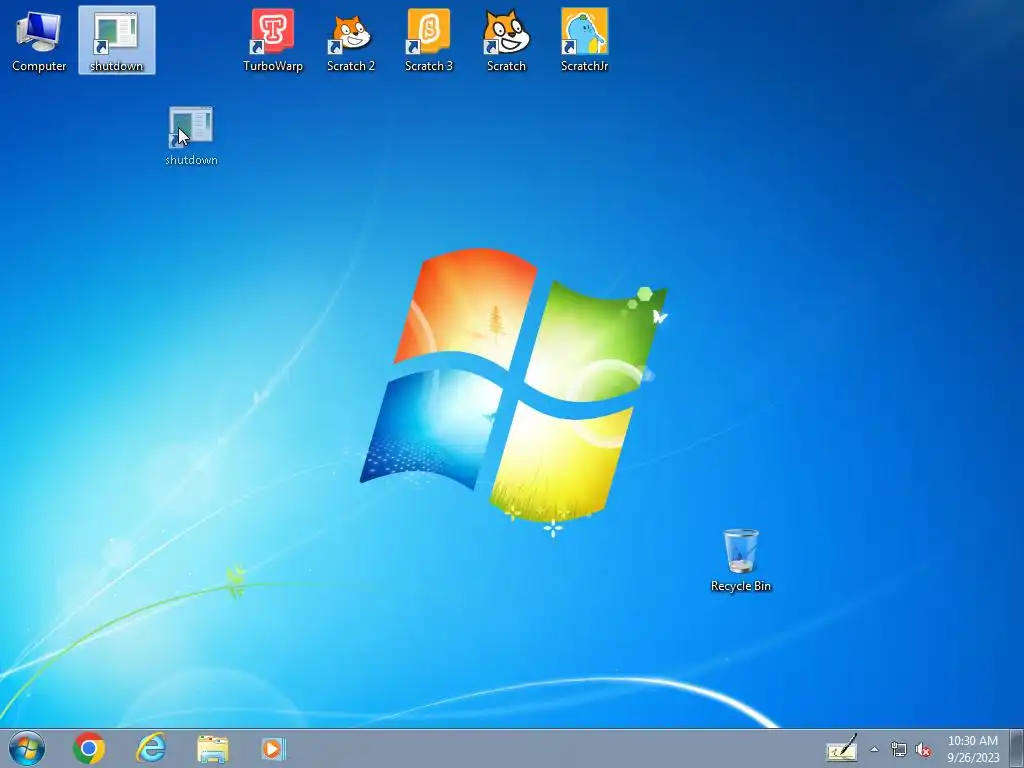Click the "Computer" label text
The height and width of the screenshot is (768, 1024).
pyautogui.click(x=39, y=66)
